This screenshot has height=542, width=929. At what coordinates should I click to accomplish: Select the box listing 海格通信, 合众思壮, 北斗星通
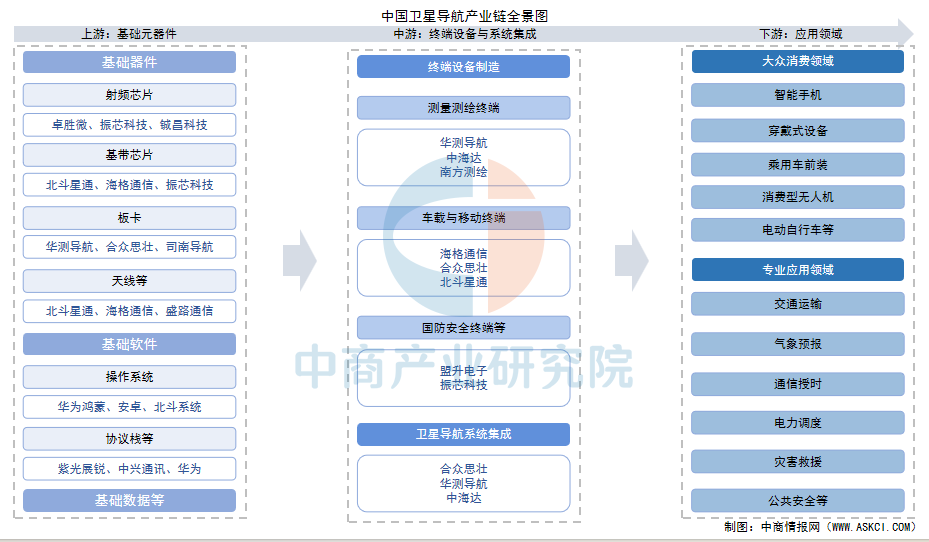pyautogui.click(x=463, y=268)
